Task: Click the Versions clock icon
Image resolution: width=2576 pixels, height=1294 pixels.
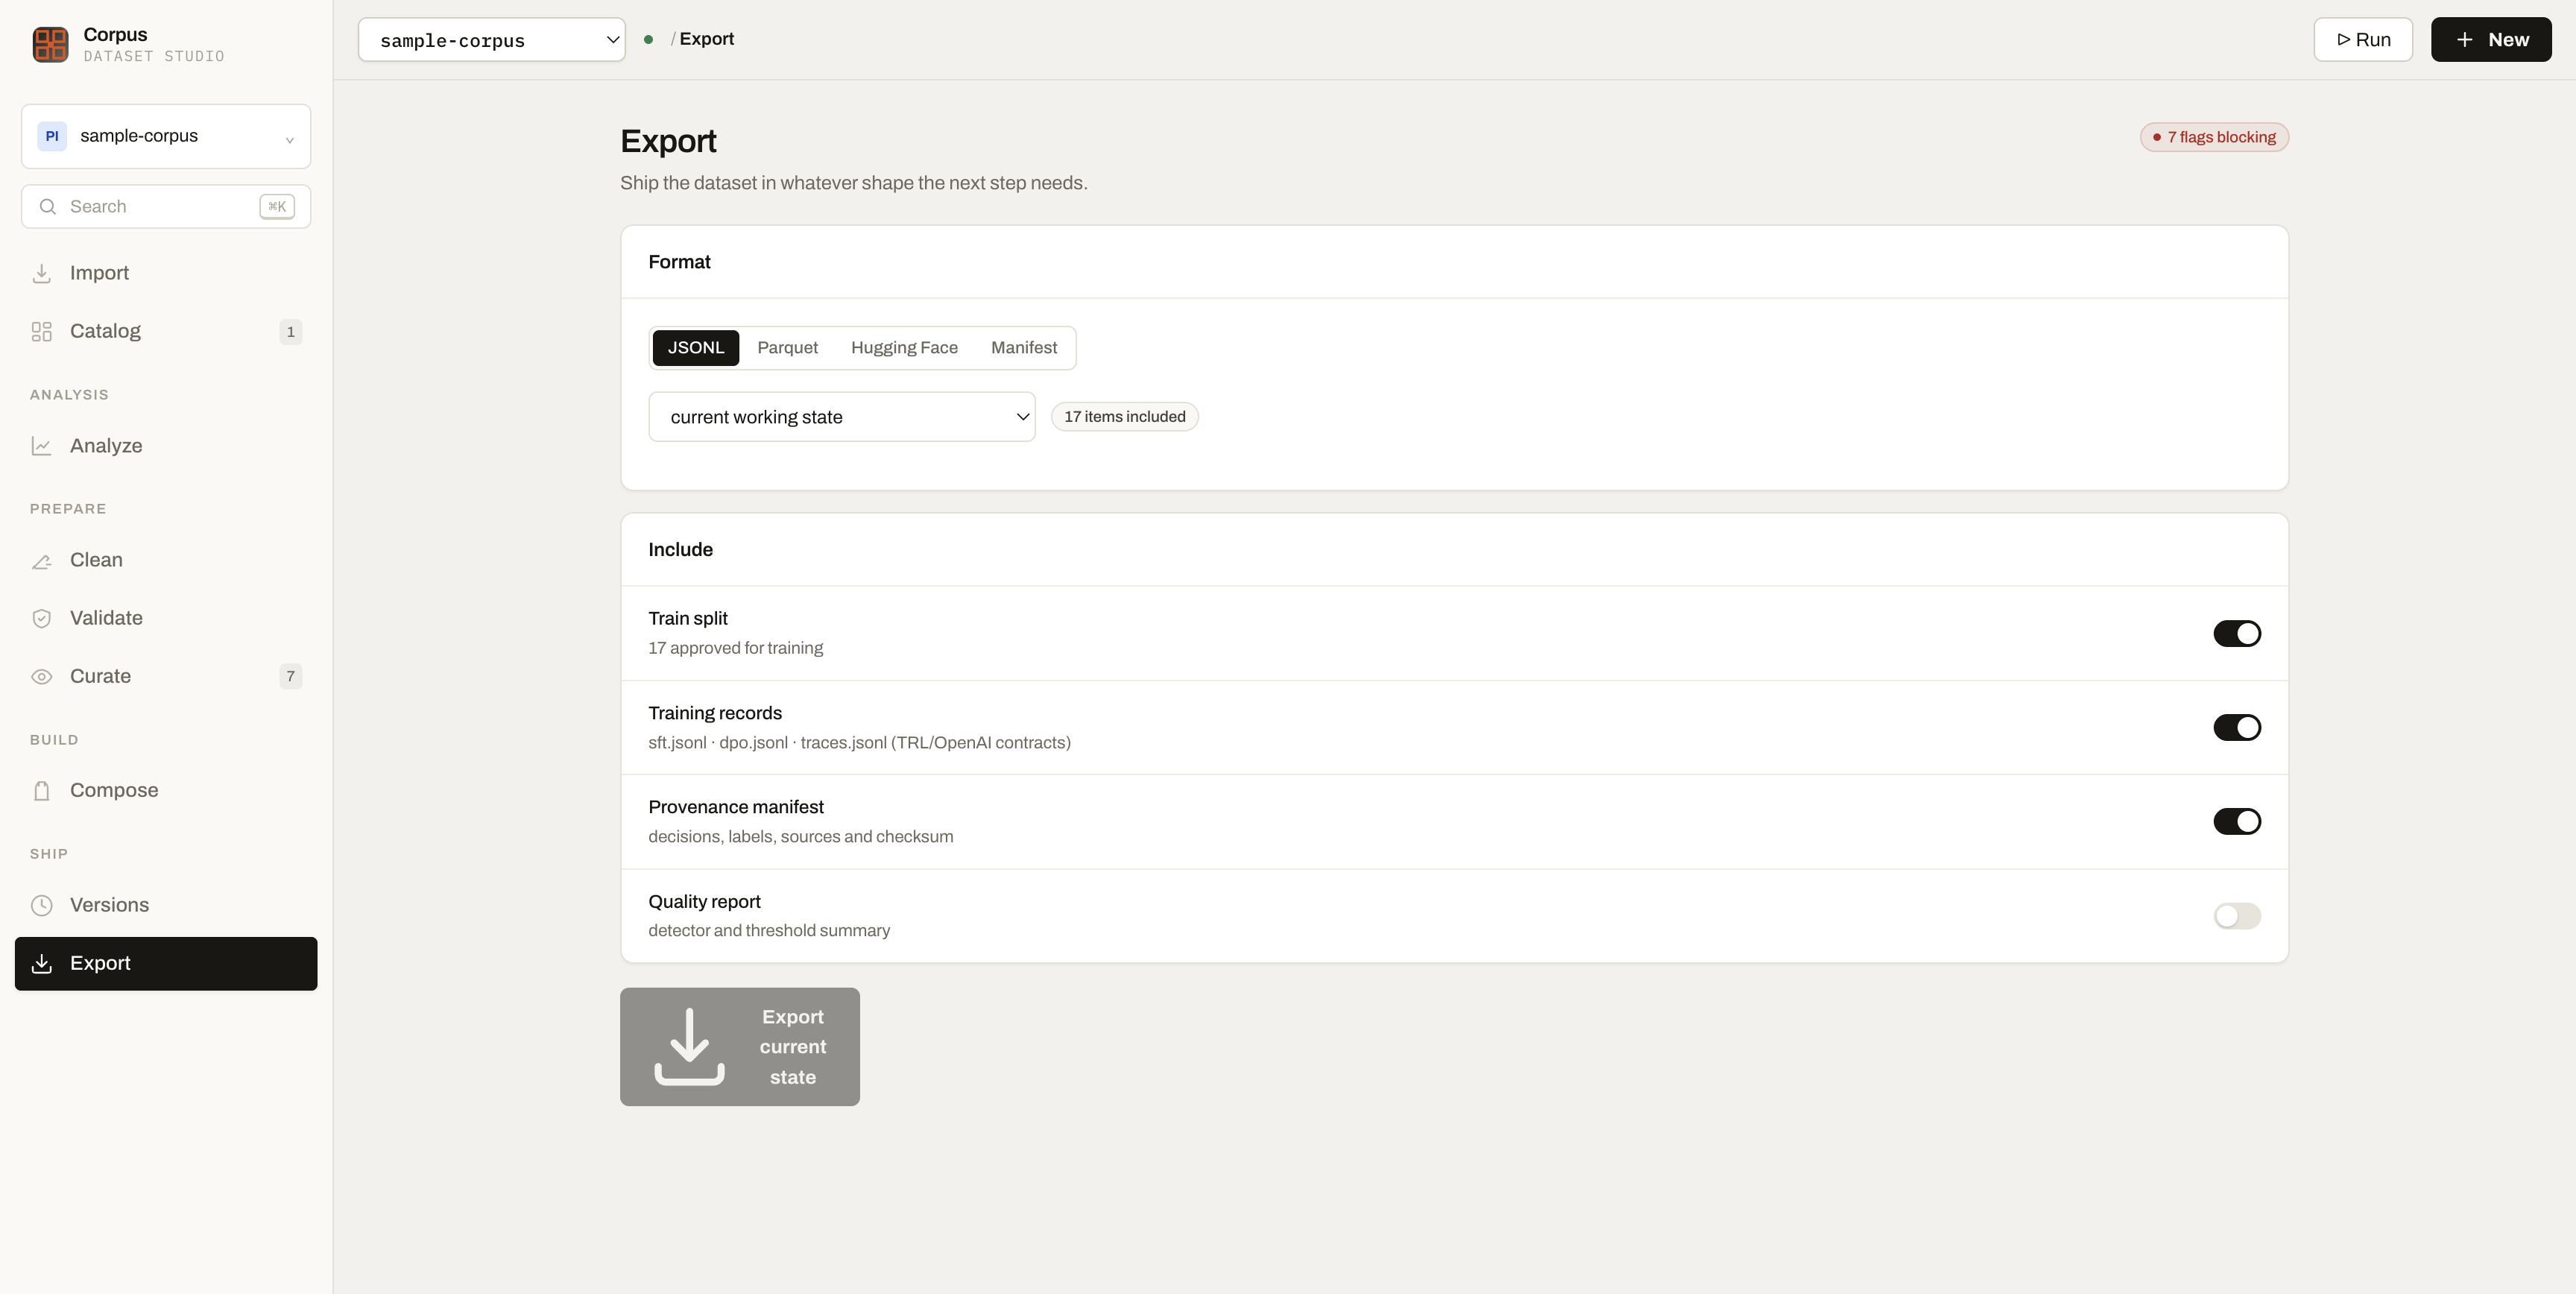Action: 41,905
